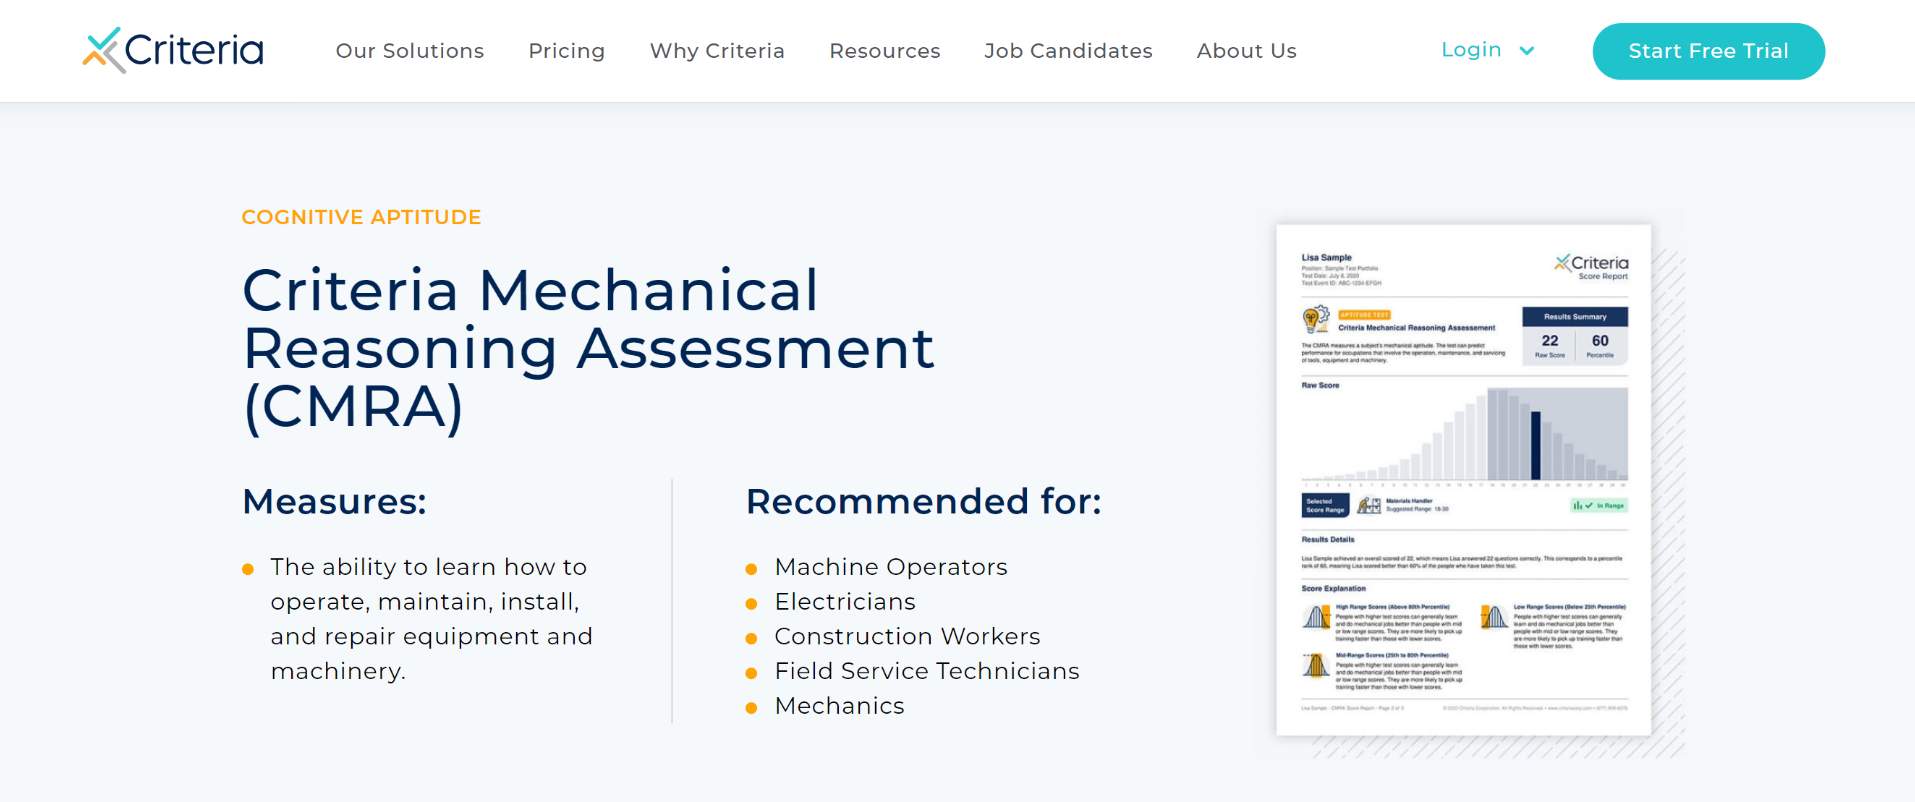Click the Selected Score Range label in report
This screenshot has height=802, width=1915.
1325,505
